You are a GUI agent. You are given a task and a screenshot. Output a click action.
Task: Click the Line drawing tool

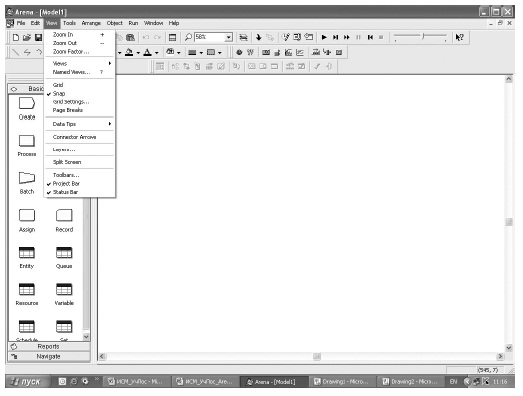(15, 52)
